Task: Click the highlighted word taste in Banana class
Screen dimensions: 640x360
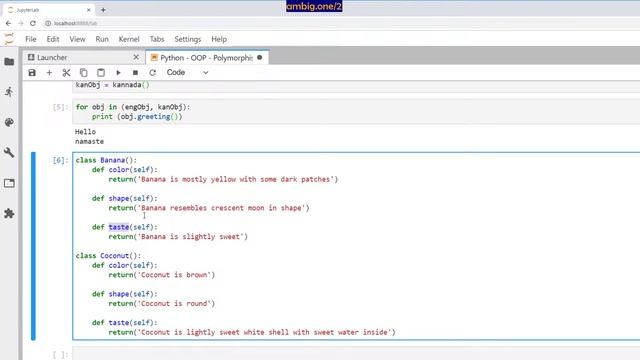Action: pos(119,227)
